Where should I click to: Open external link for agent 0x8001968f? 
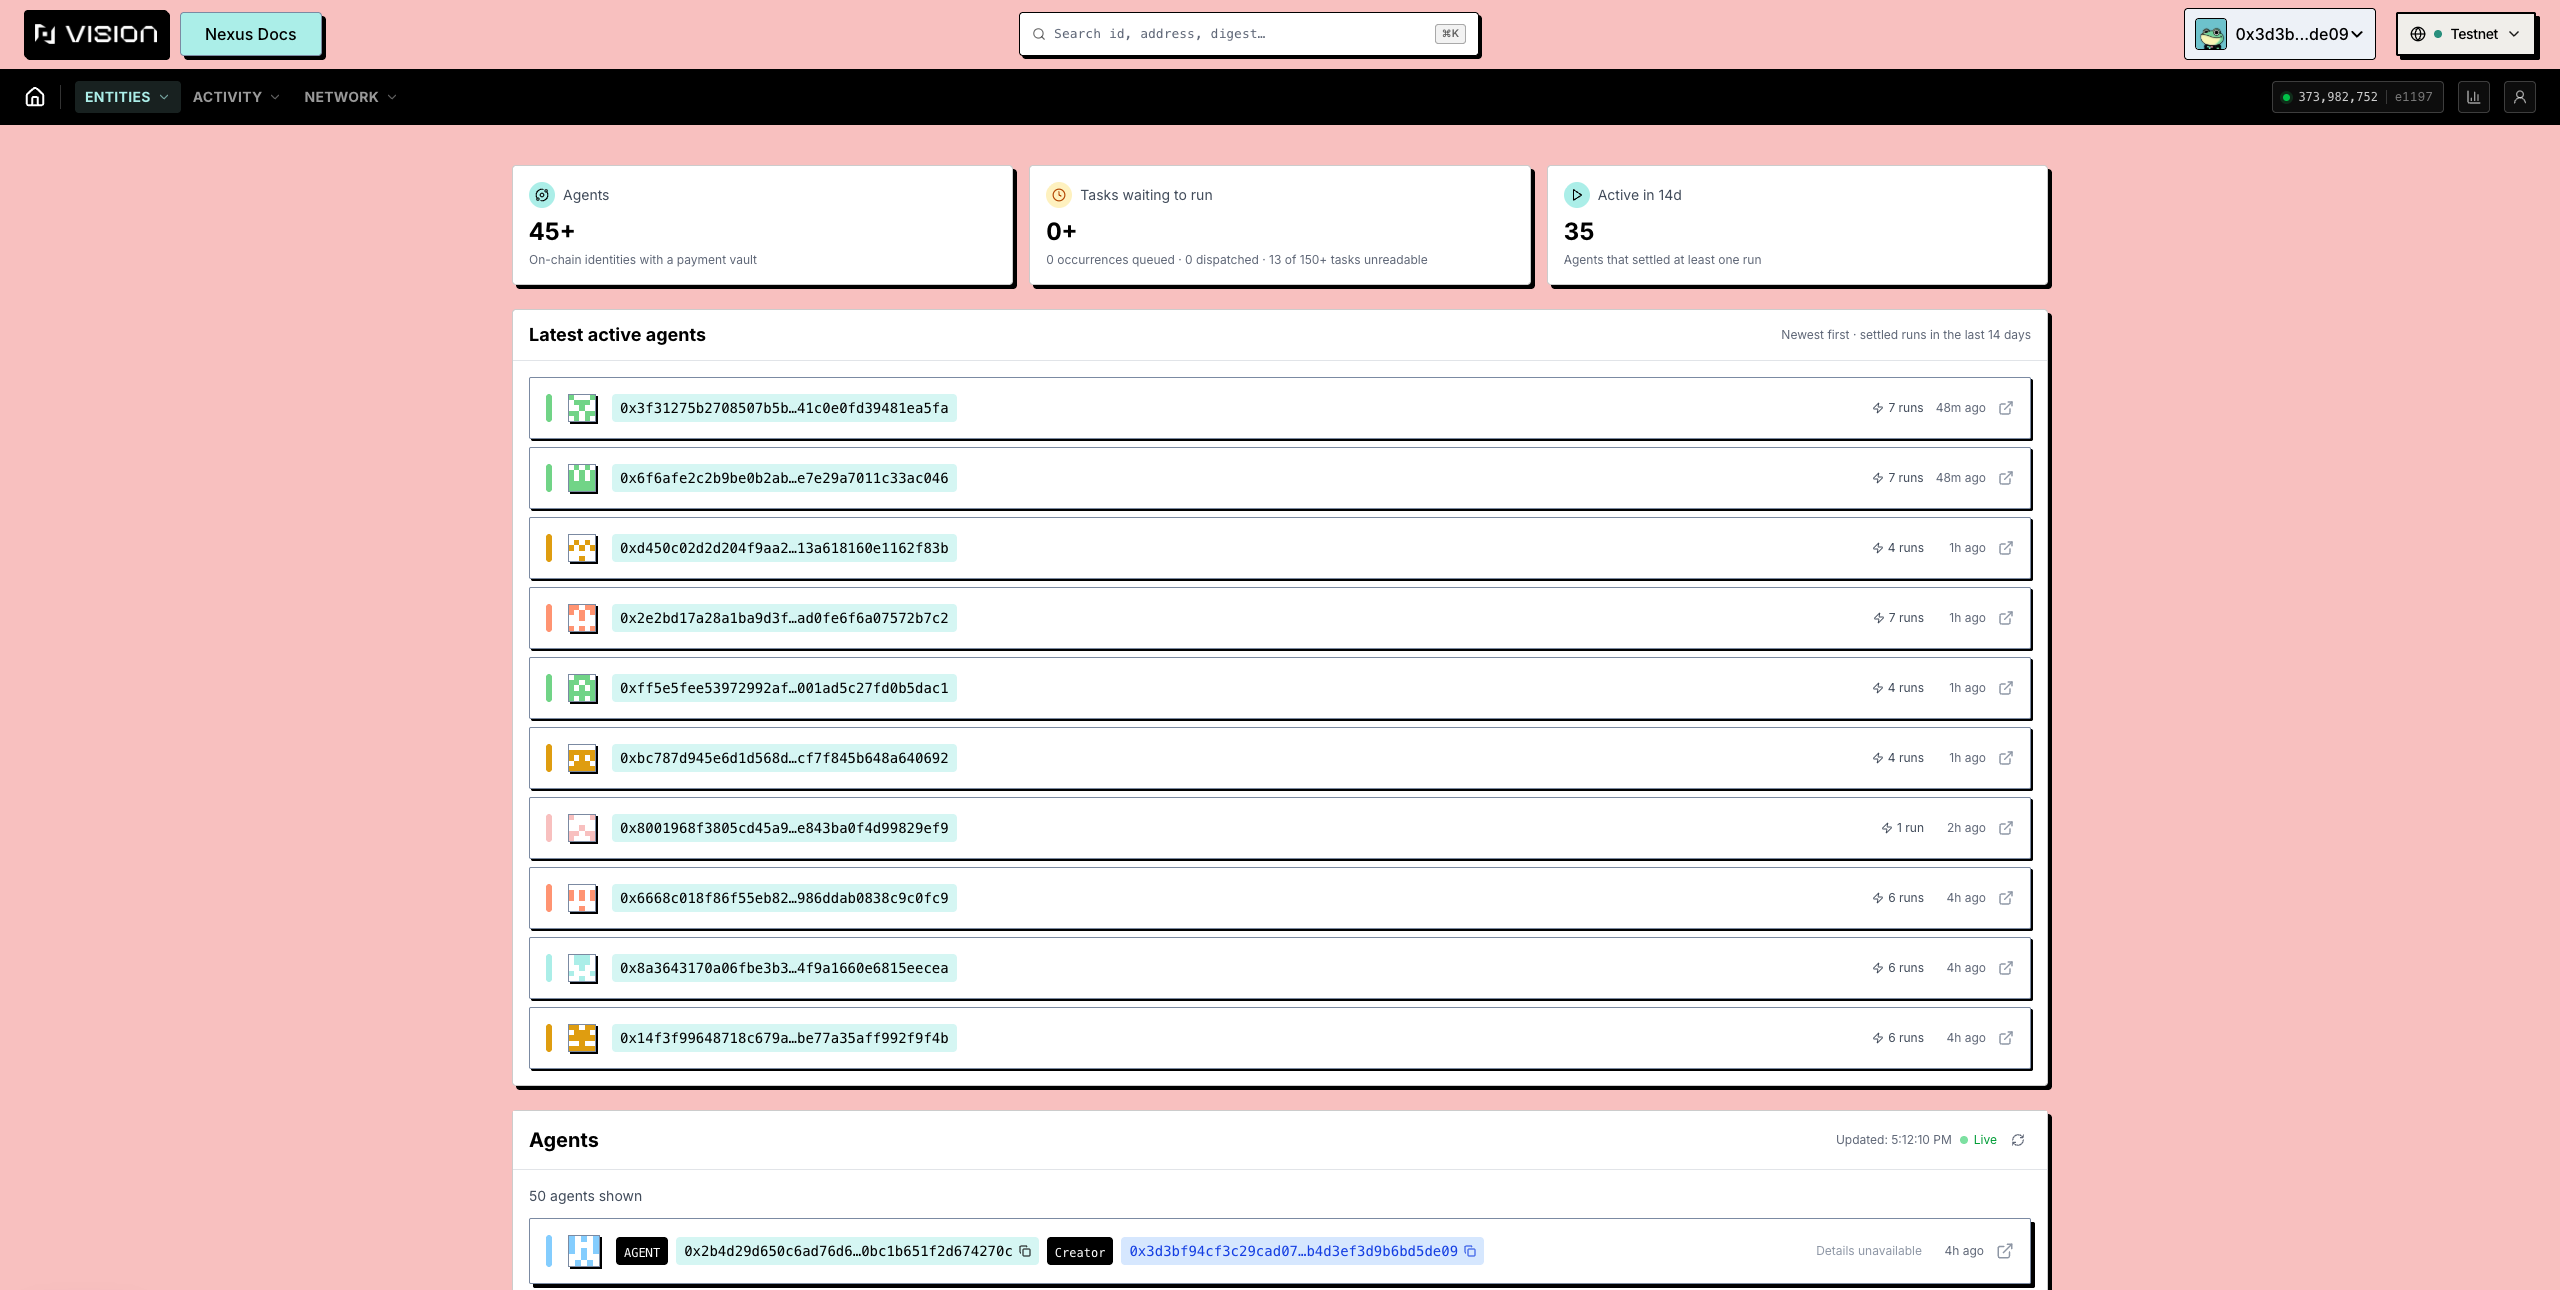[2005, 828]
